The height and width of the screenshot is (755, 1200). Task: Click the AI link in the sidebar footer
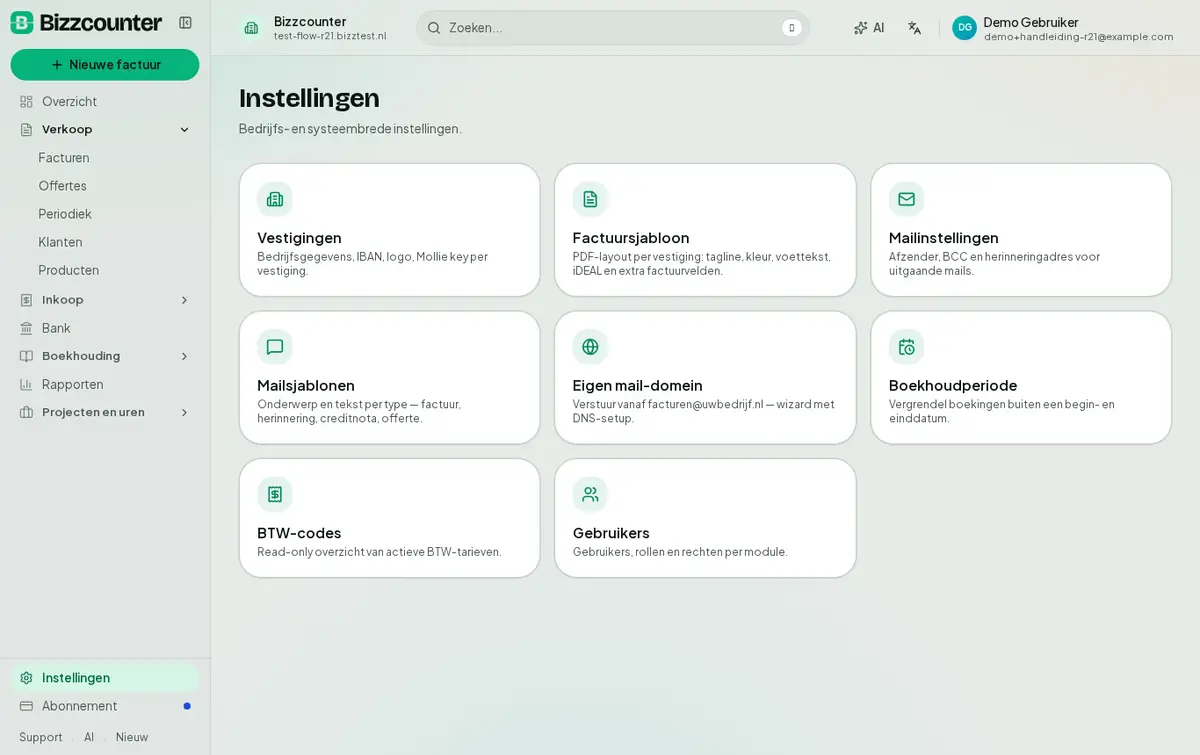[x=89, y=737]
